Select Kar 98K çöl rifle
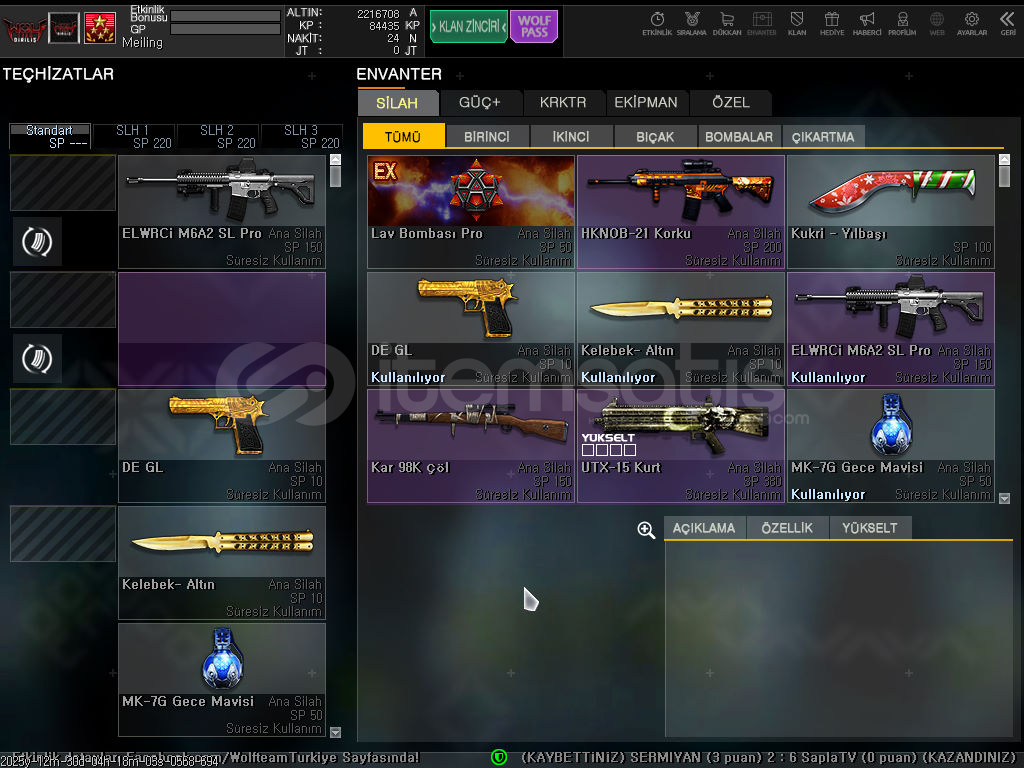The image size is (1024, 768). [x=471, y=445]
